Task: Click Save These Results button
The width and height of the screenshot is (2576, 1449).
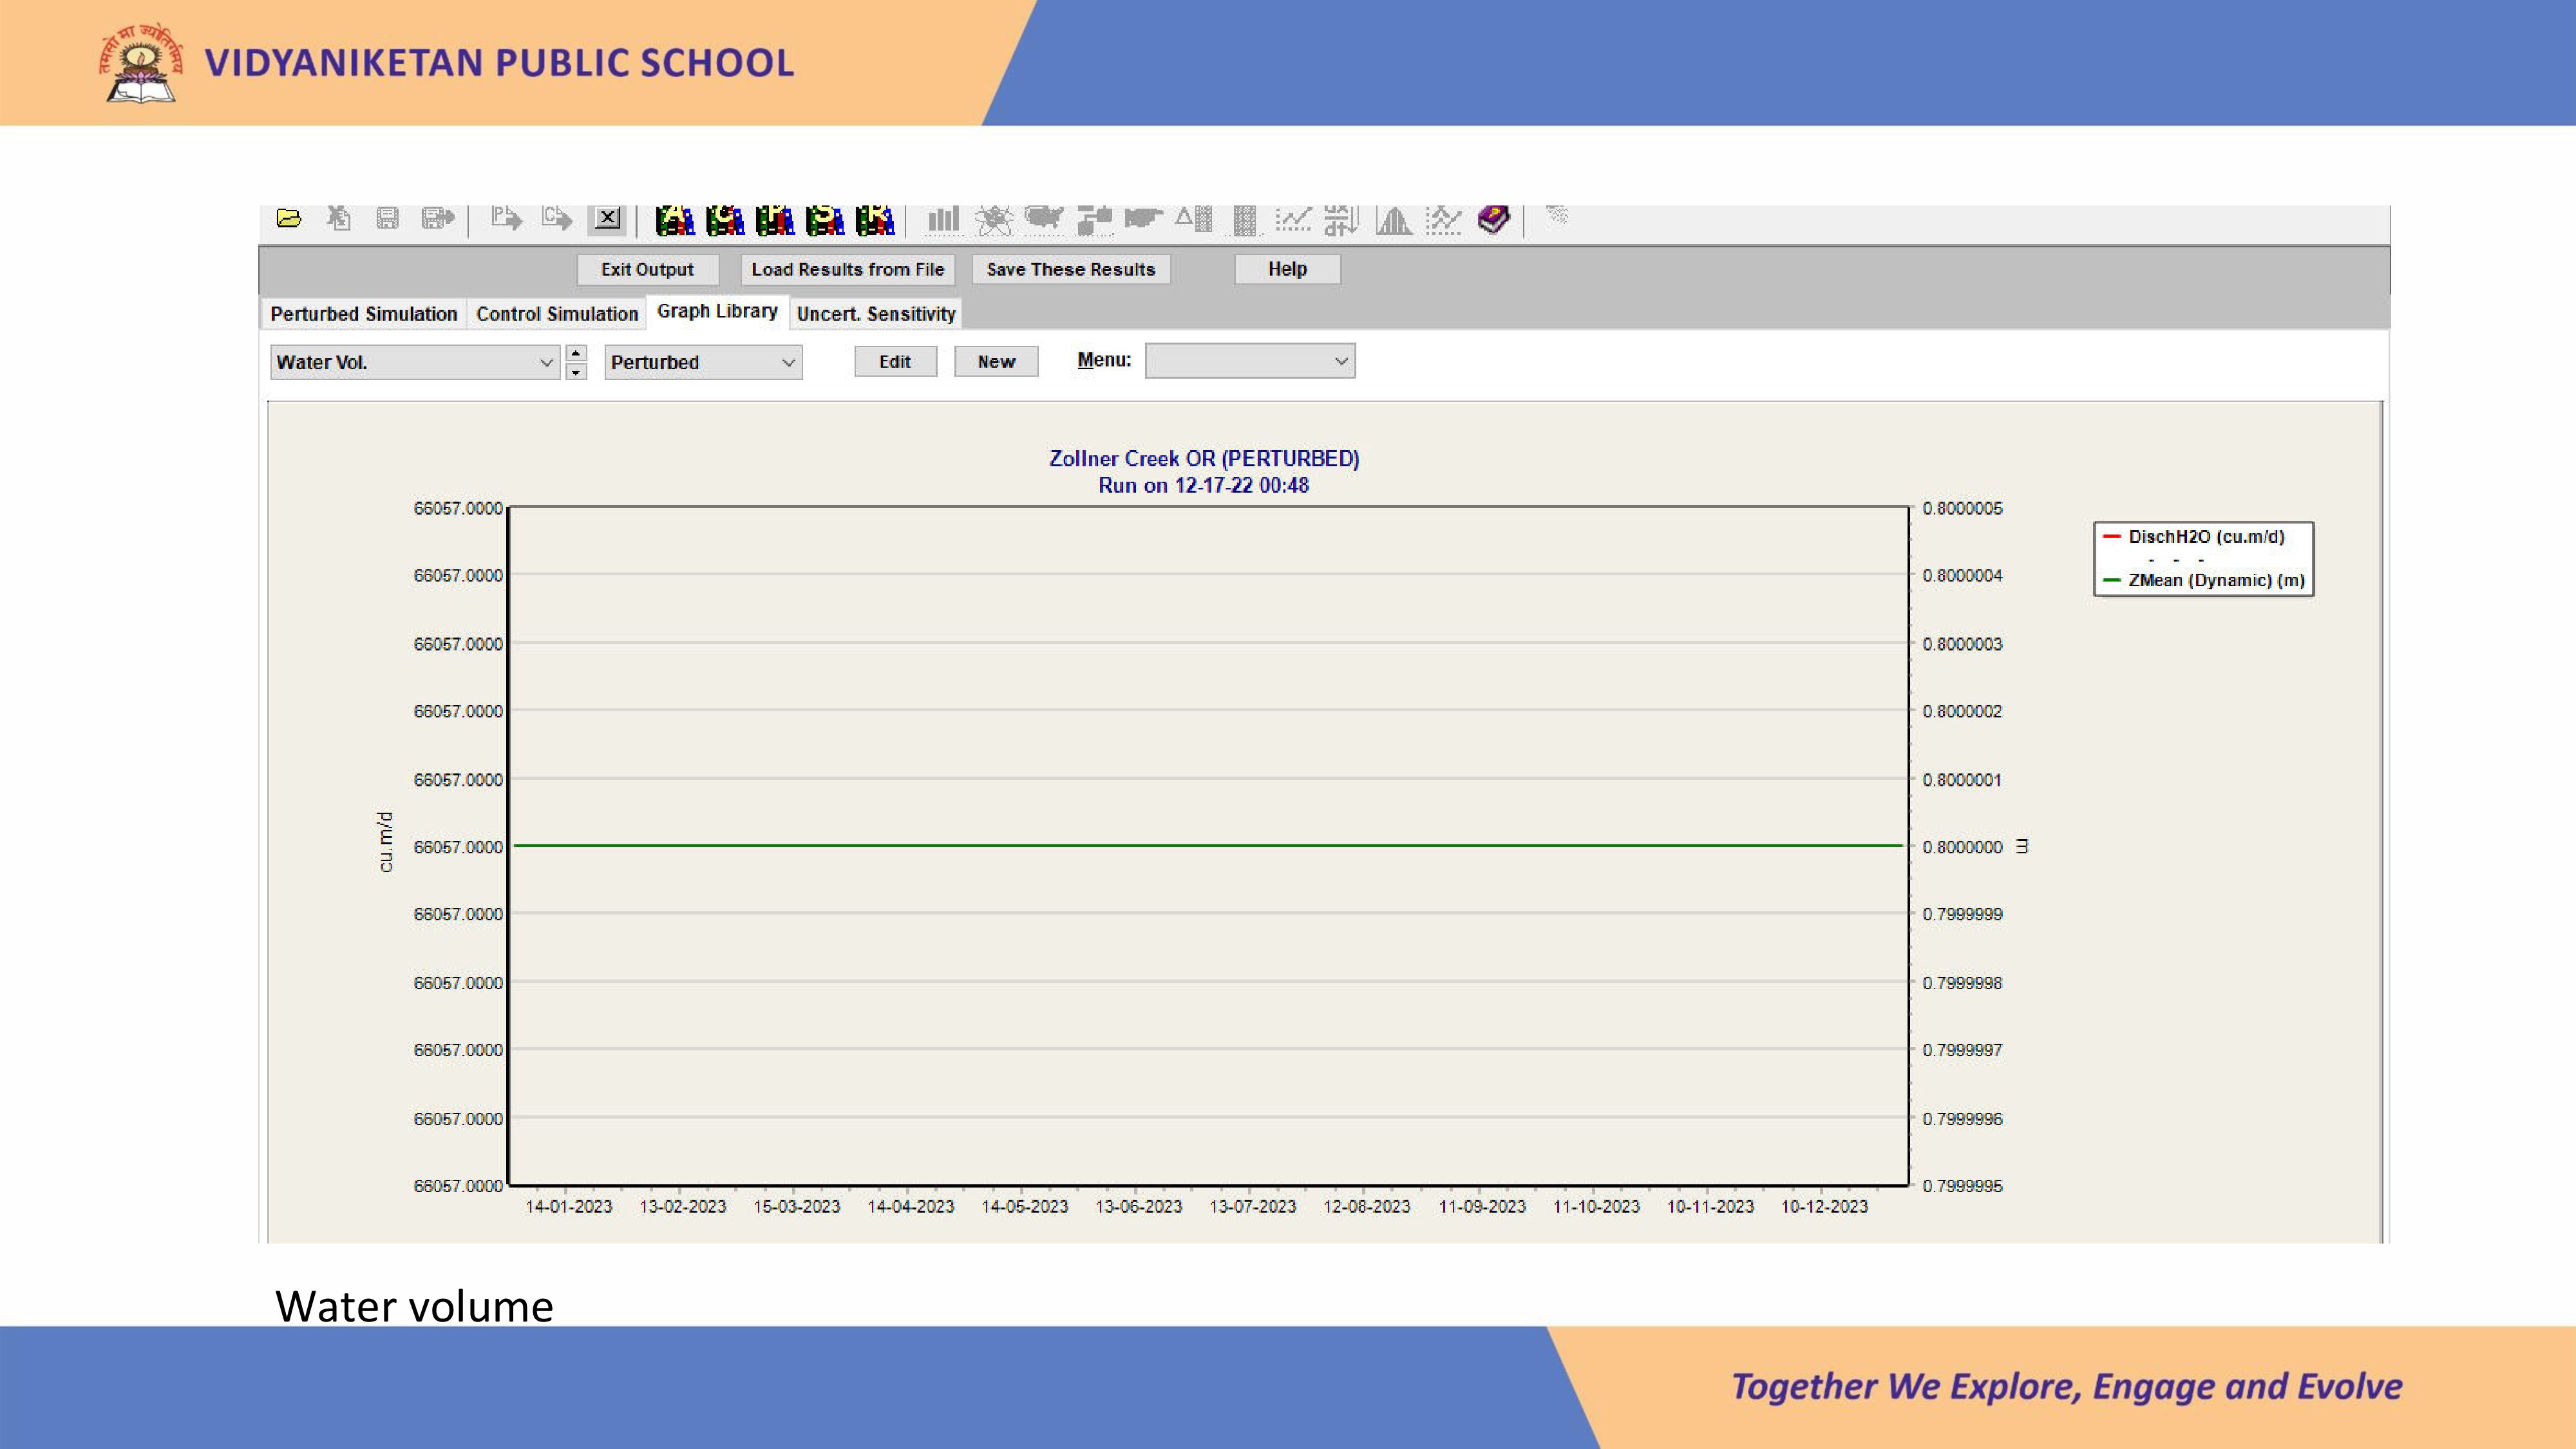Action: click(x=1070, y=269)
